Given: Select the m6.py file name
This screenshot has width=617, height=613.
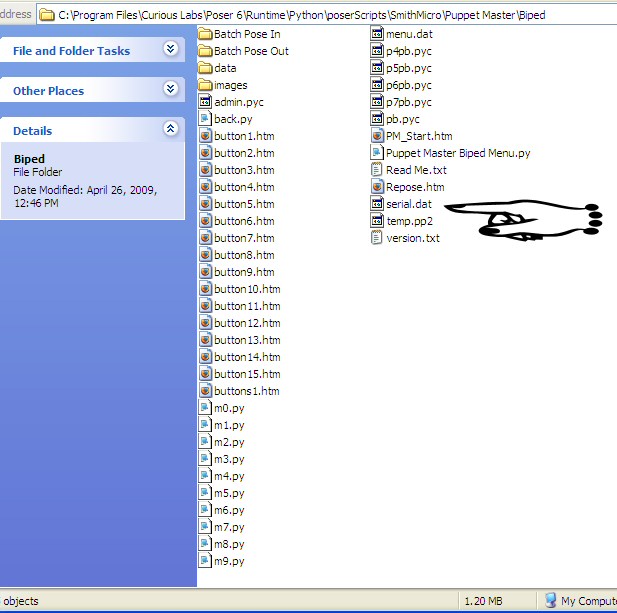Looking at the screenshot, I should coord(229,511).
